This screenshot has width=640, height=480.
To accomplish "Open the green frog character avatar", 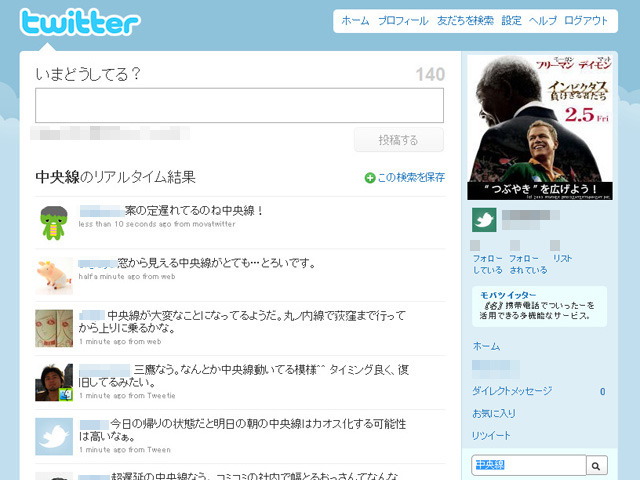I will tap(54, 223).
